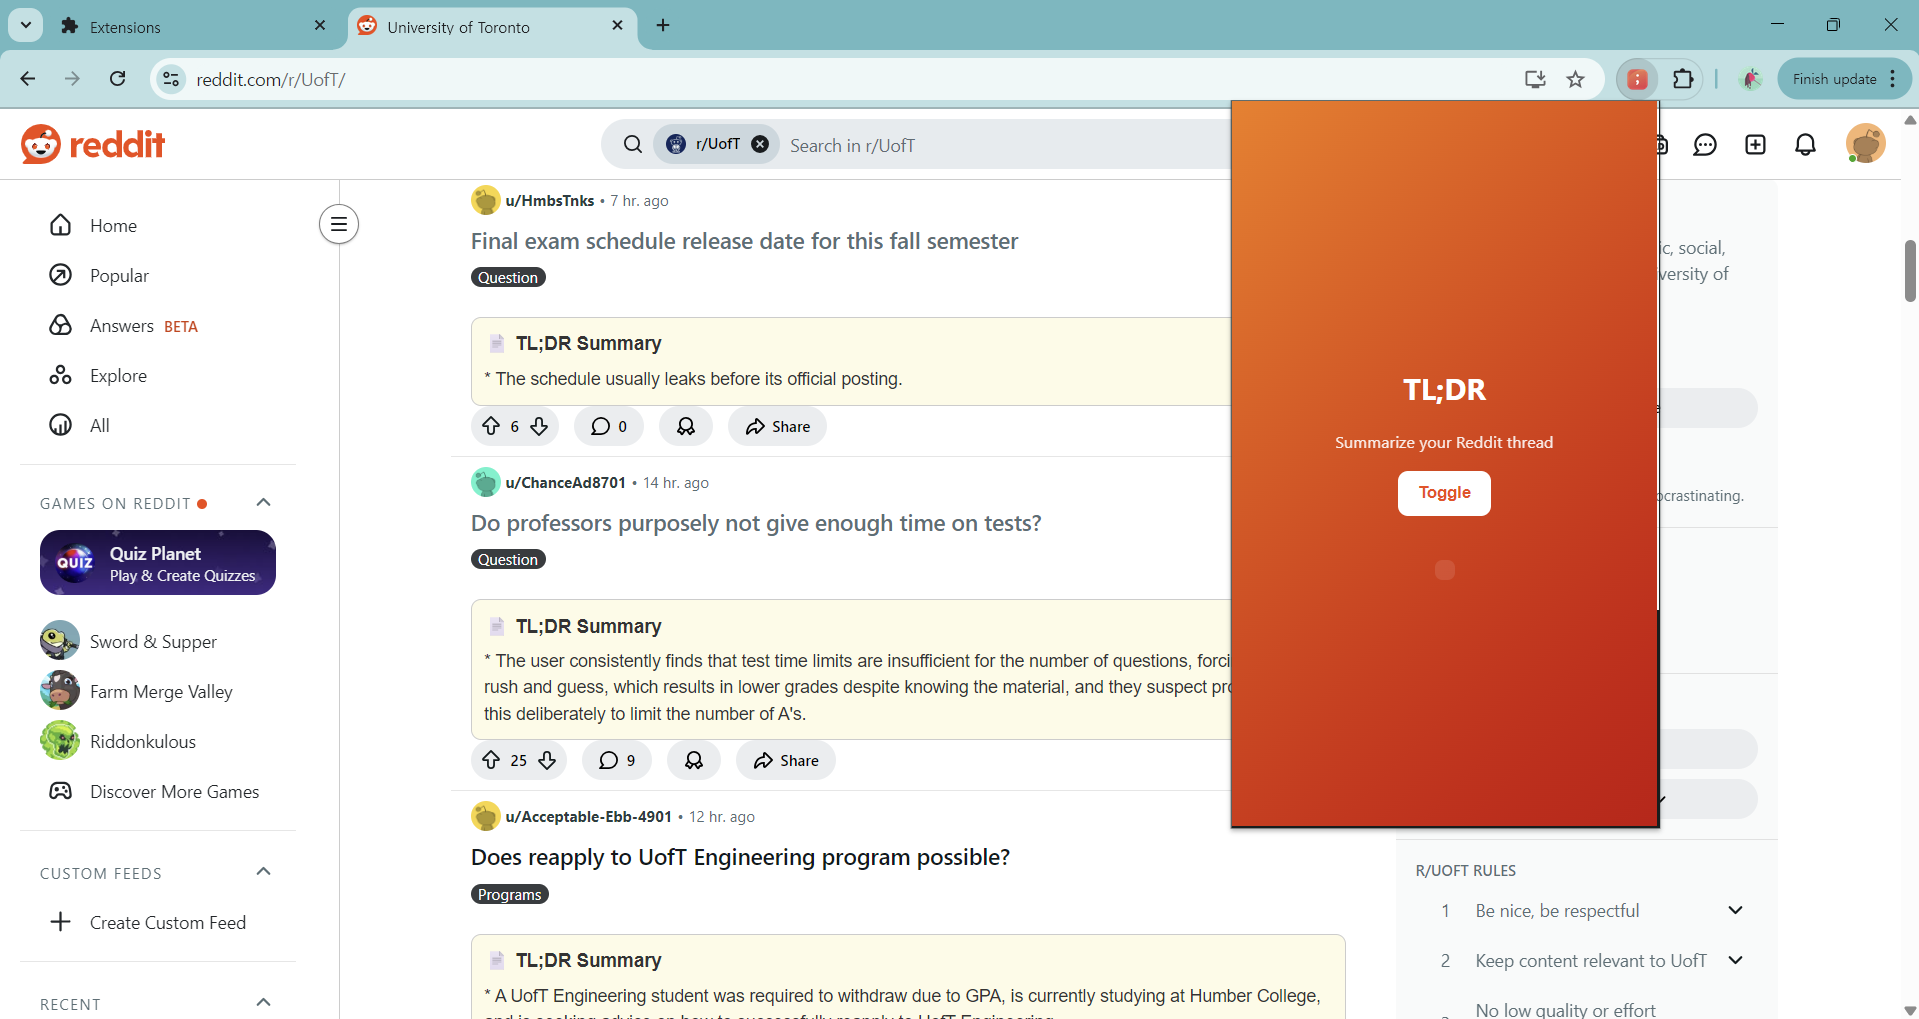Open the 9 comments on professors post
Screen dimensions: 1919x1019
[617, 760]
